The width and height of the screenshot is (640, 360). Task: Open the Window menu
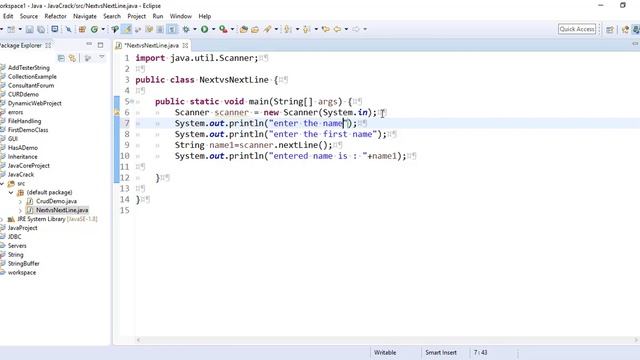[x=180, y=16]
